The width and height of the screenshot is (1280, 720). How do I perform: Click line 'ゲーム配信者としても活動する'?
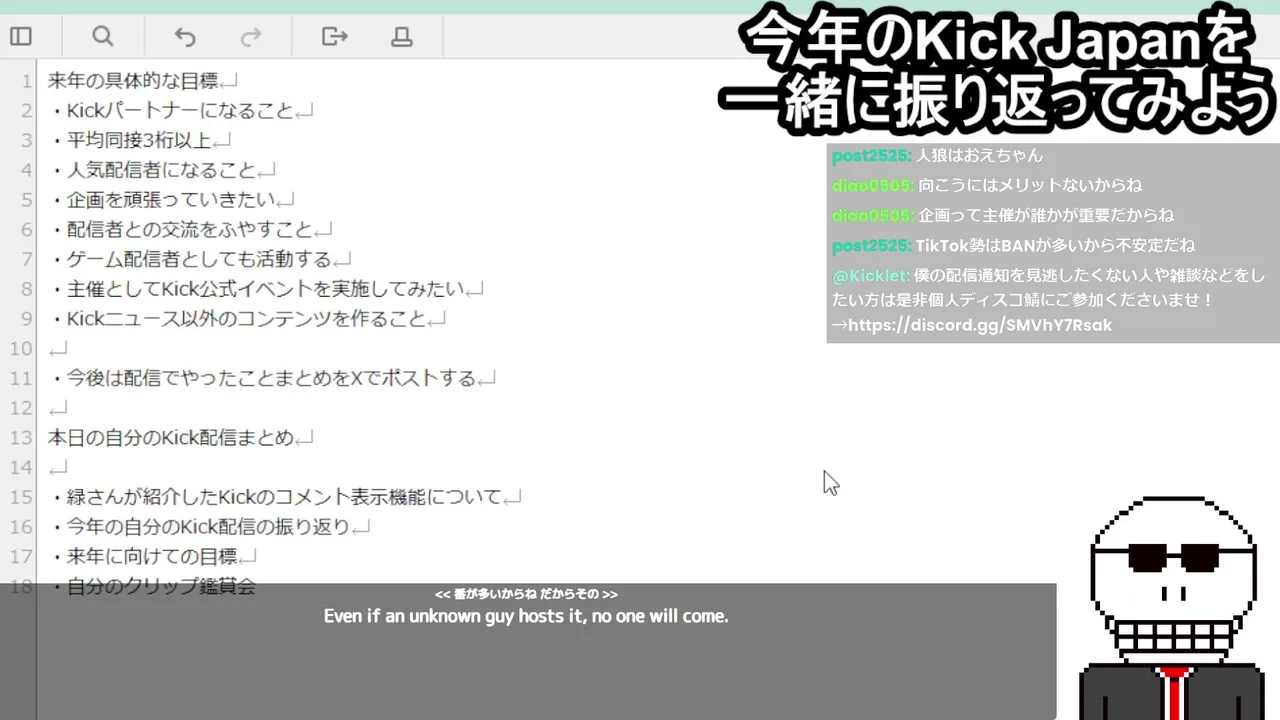click(x=190, y=259)
